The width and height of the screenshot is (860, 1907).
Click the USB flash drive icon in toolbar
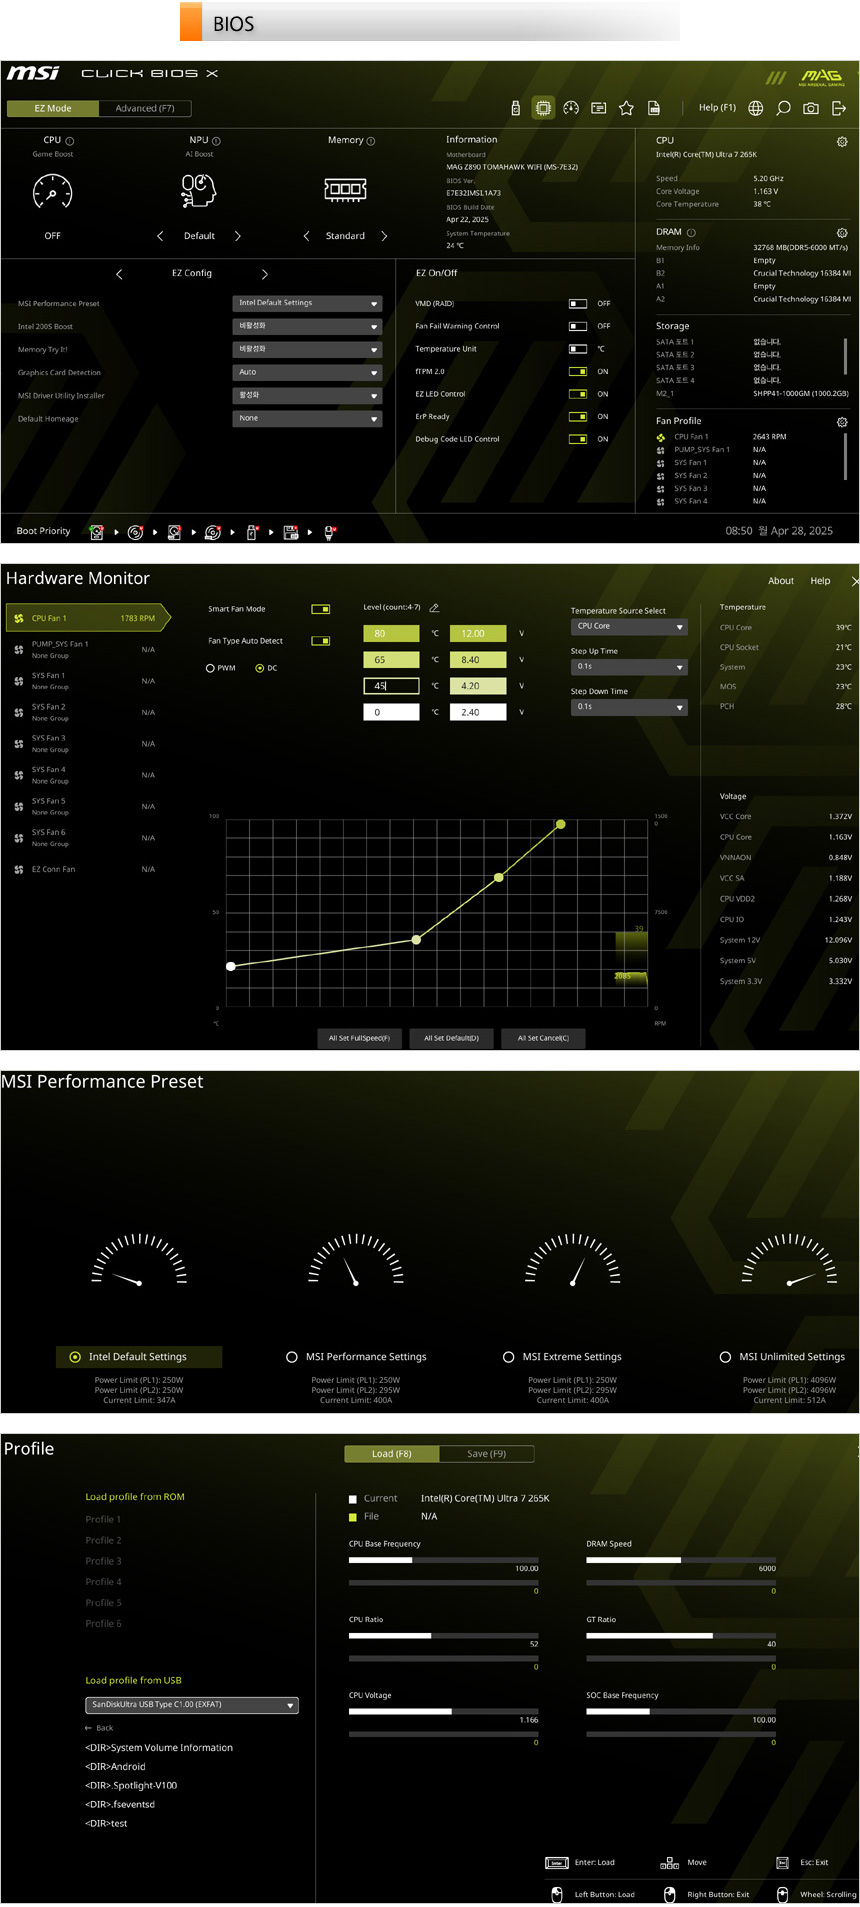[x=516, y=108]
